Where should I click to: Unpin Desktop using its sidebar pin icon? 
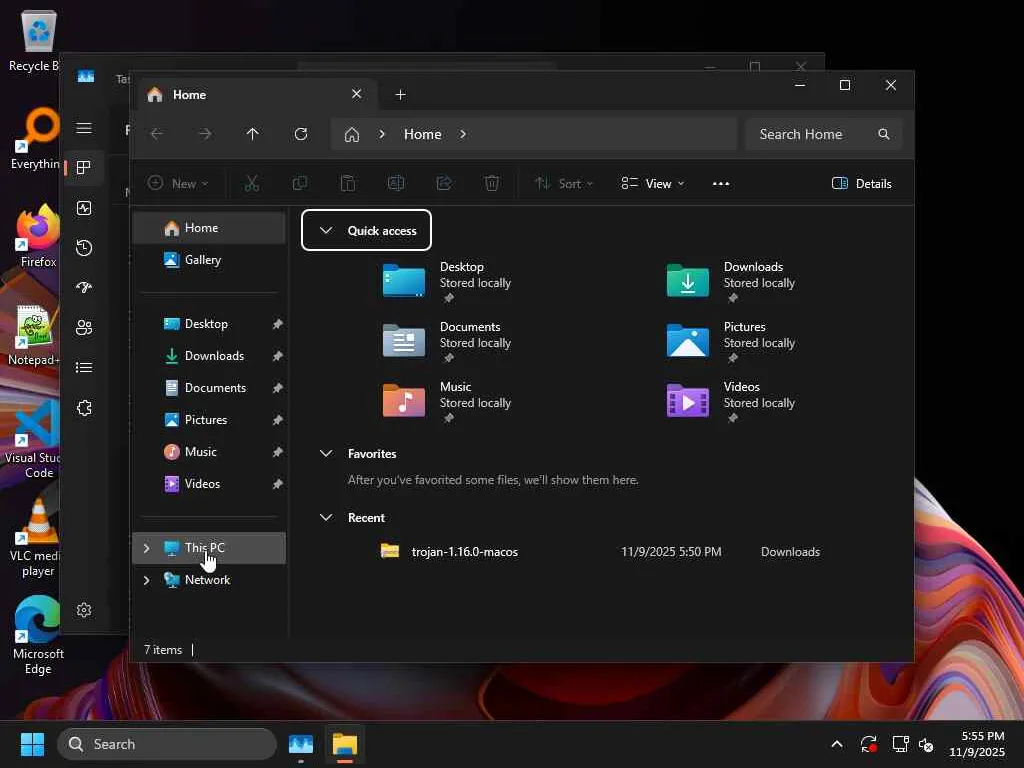278,324
